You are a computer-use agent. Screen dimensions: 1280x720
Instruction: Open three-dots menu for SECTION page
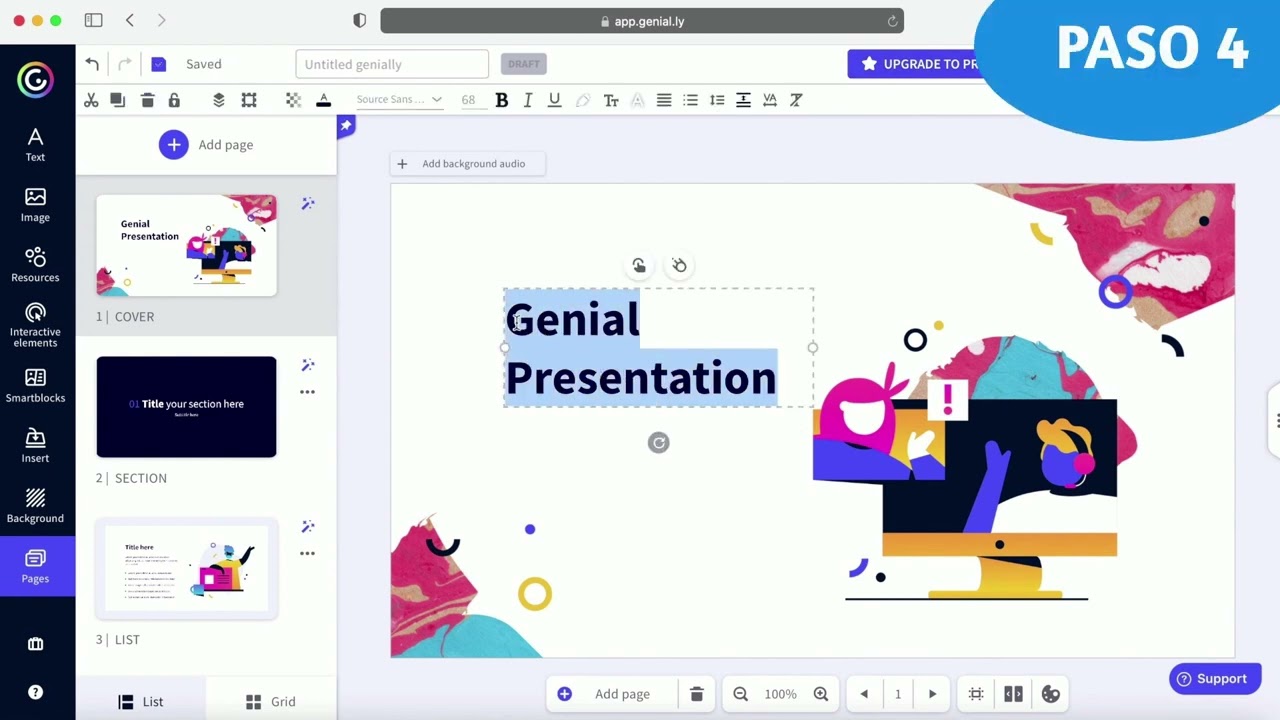308,392
